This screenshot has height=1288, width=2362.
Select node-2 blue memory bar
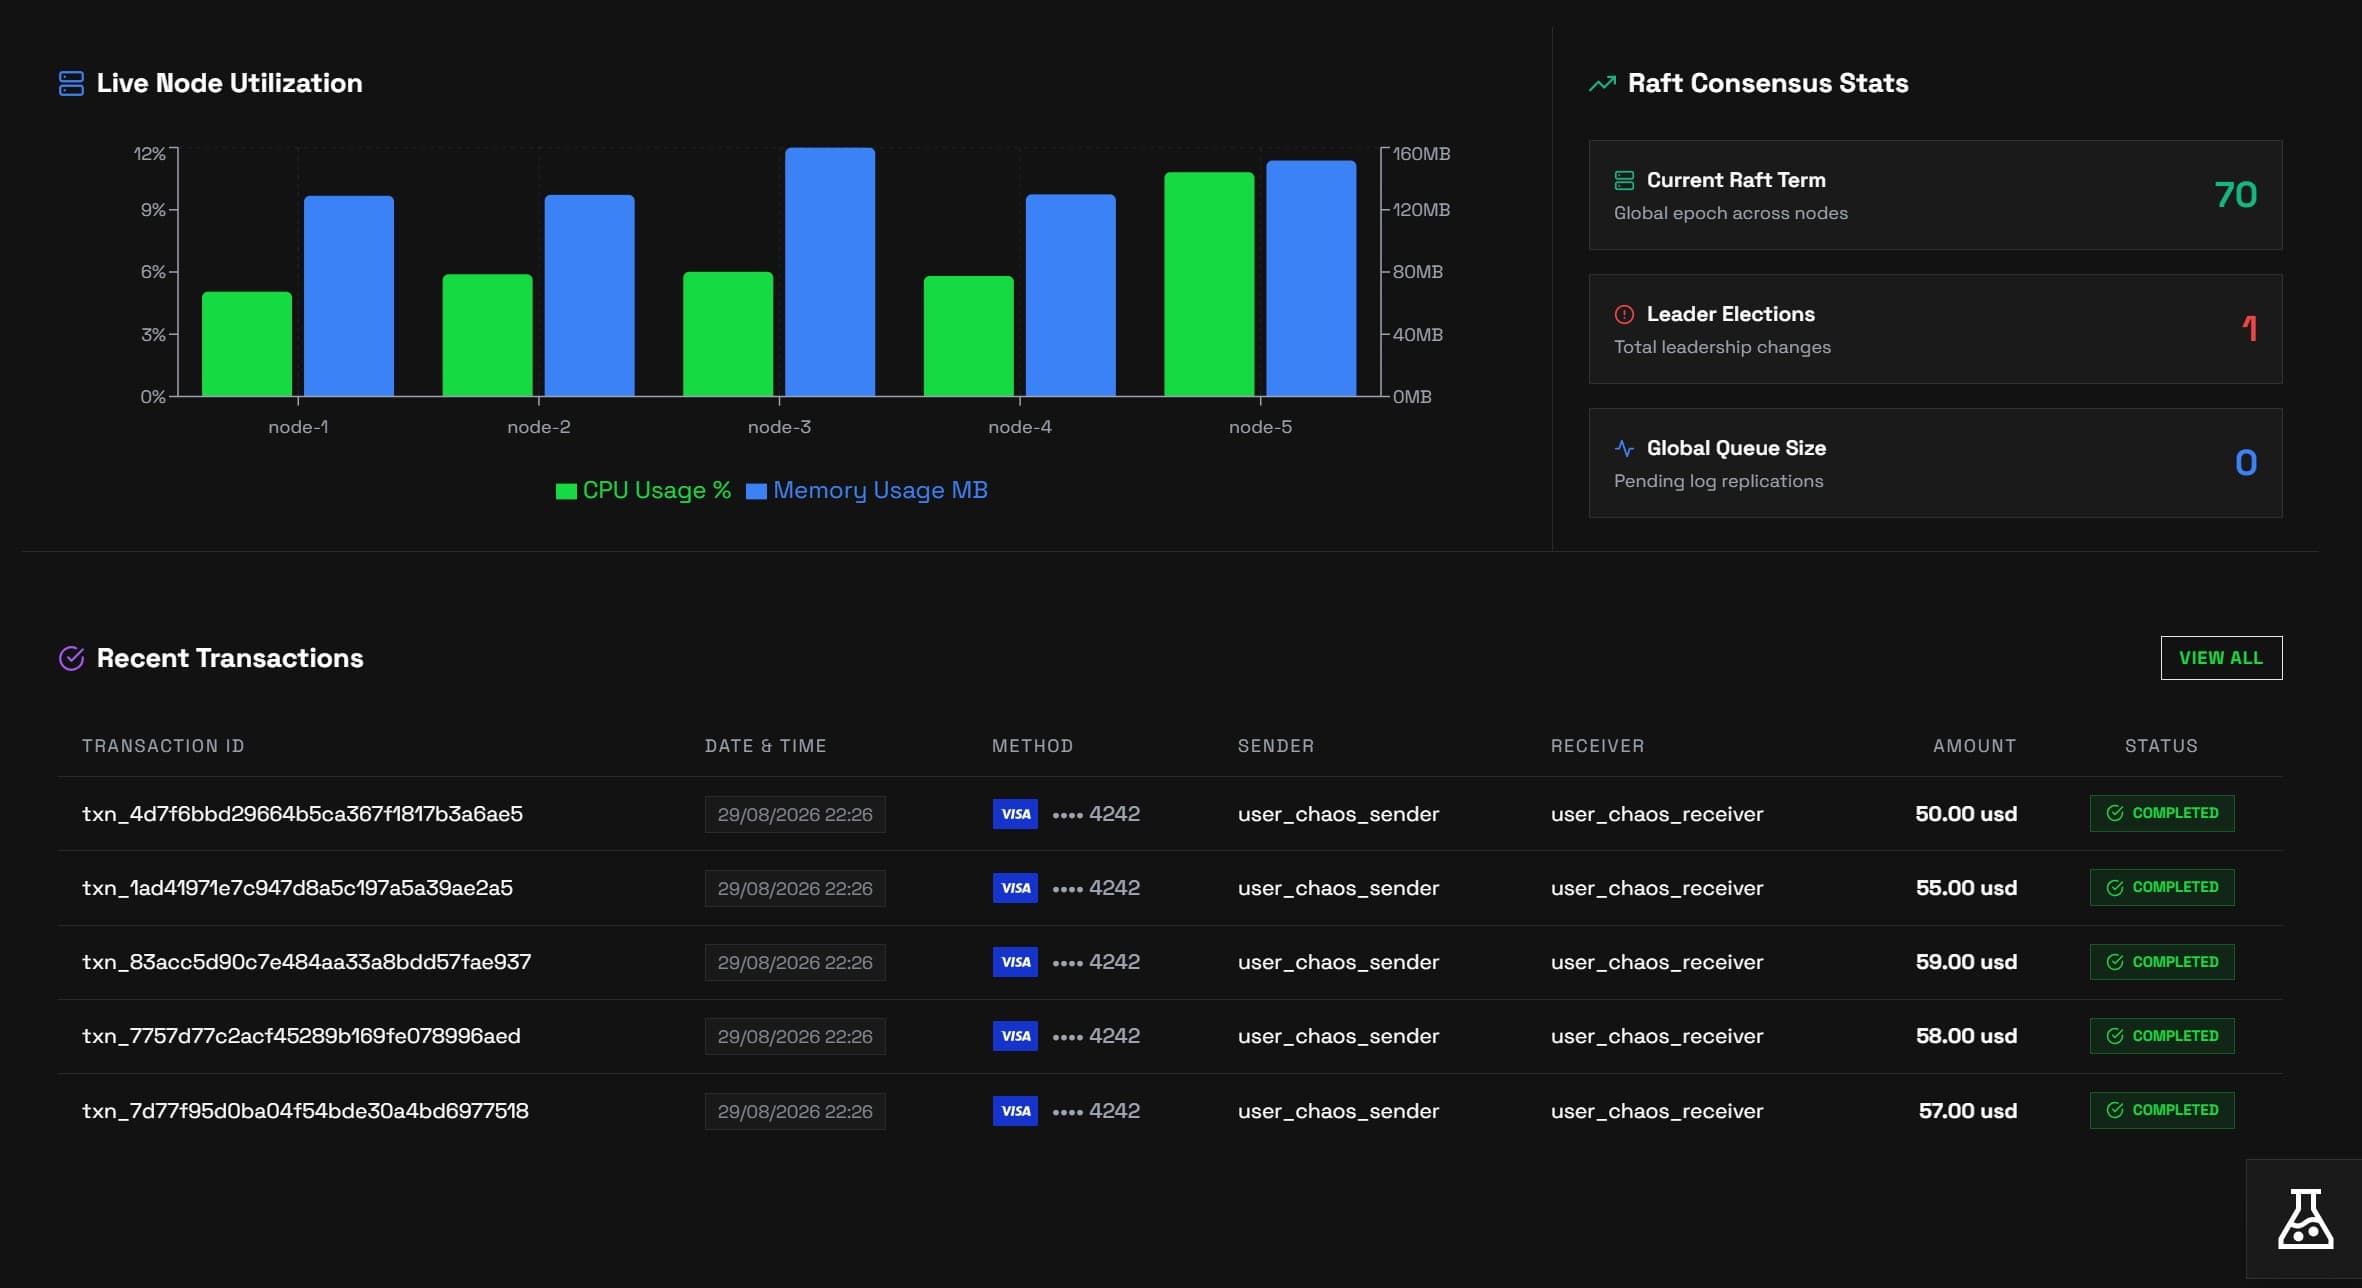tap(589, 295)
